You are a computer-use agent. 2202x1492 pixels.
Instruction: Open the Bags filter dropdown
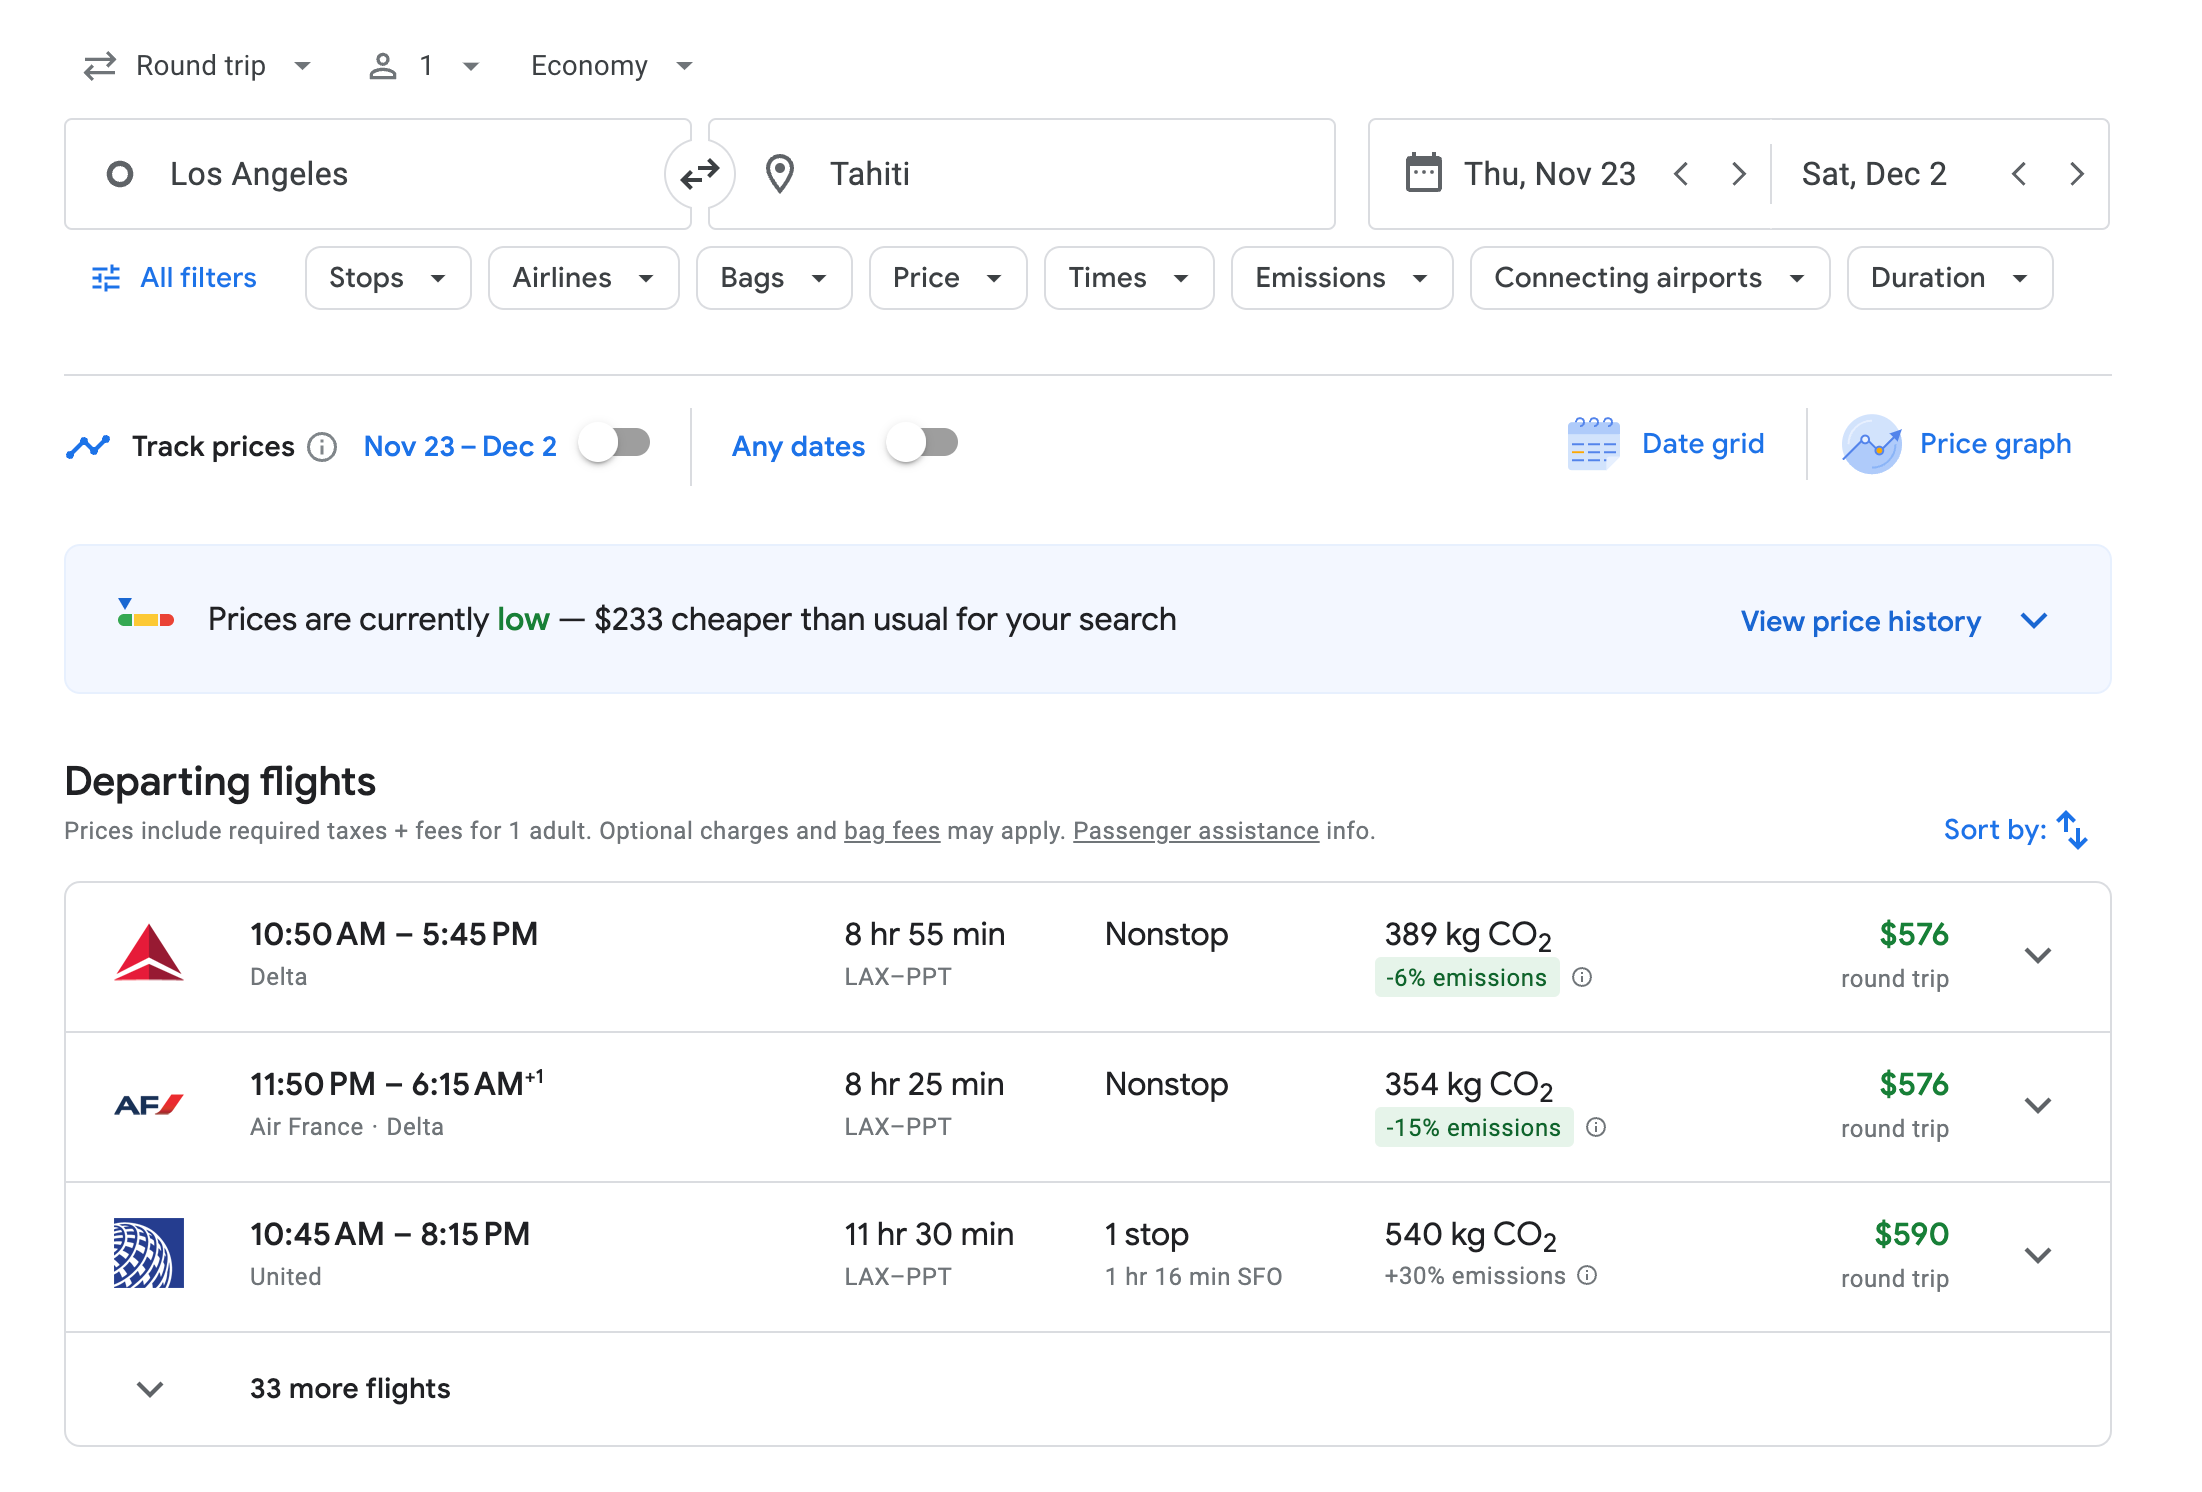(x=774, y=278)
